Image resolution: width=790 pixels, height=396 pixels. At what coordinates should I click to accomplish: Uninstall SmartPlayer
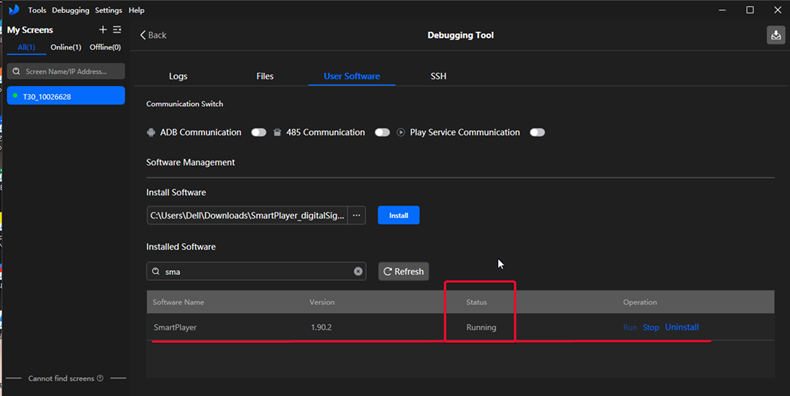click(x=682, y=327)
